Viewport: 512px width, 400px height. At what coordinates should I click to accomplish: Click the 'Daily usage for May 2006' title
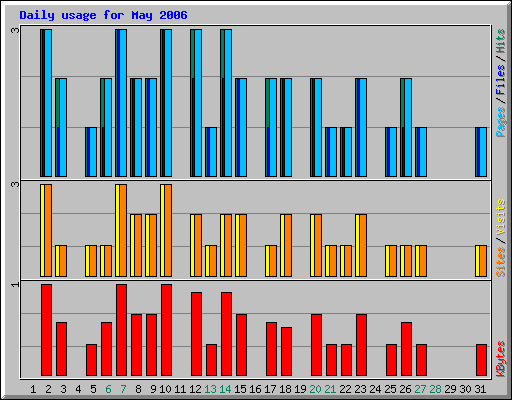coord(103,15)
